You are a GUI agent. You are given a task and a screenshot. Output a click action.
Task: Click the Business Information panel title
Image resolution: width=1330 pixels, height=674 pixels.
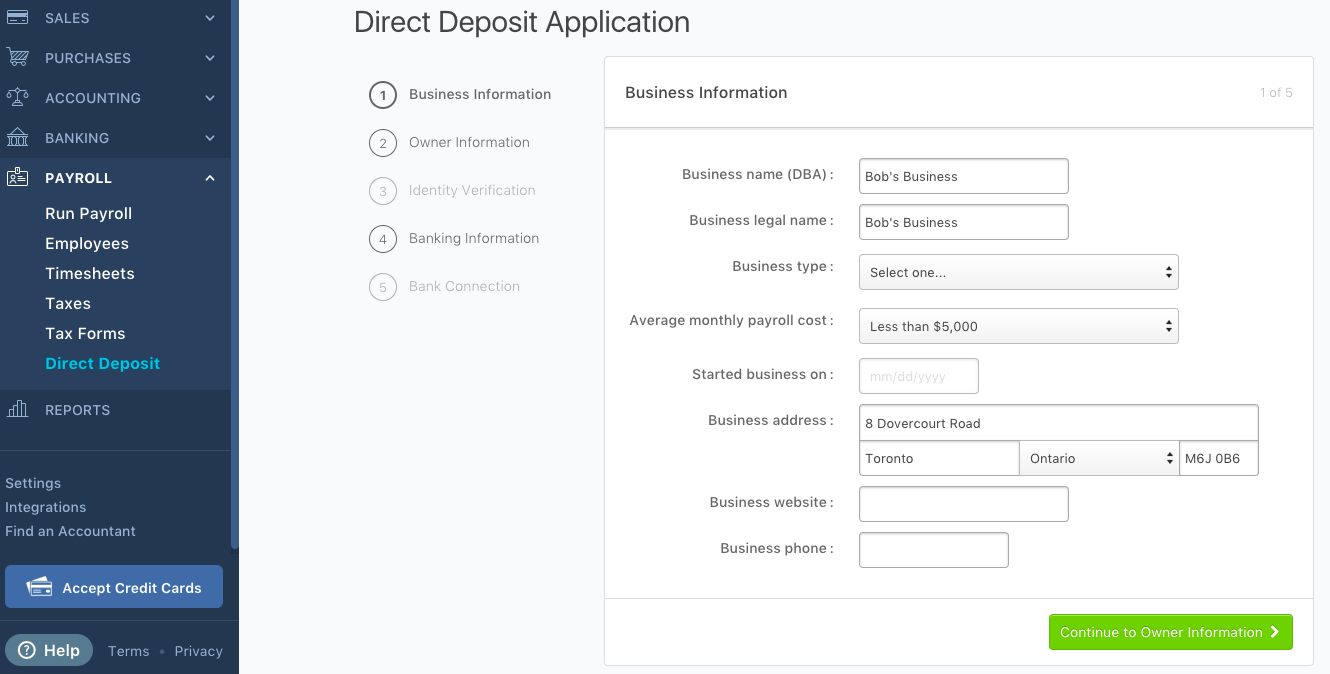(x=706, y=92)
